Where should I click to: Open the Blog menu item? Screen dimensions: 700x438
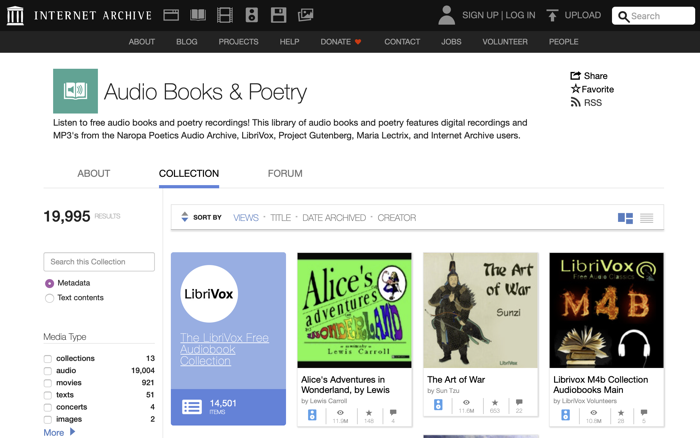(187, 42)
